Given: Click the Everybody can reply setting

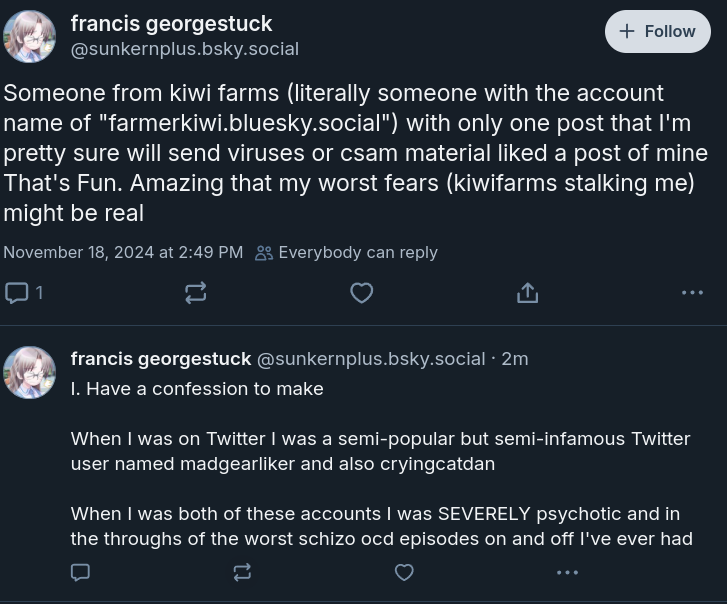Looking at the screenshot, I should (347, 253).
